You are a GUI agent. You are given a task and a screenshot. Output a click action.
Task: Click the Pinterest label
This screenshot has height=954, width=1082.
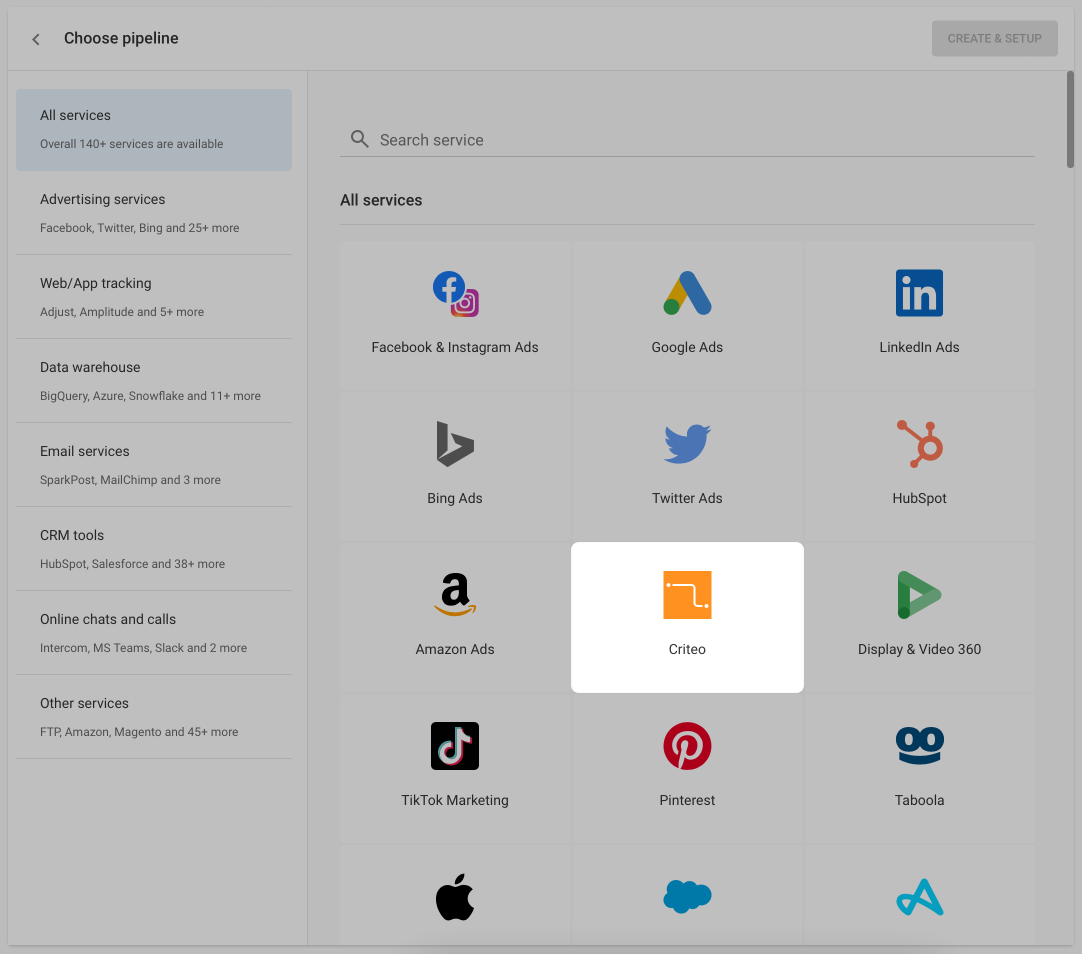(x=687, y=800)
